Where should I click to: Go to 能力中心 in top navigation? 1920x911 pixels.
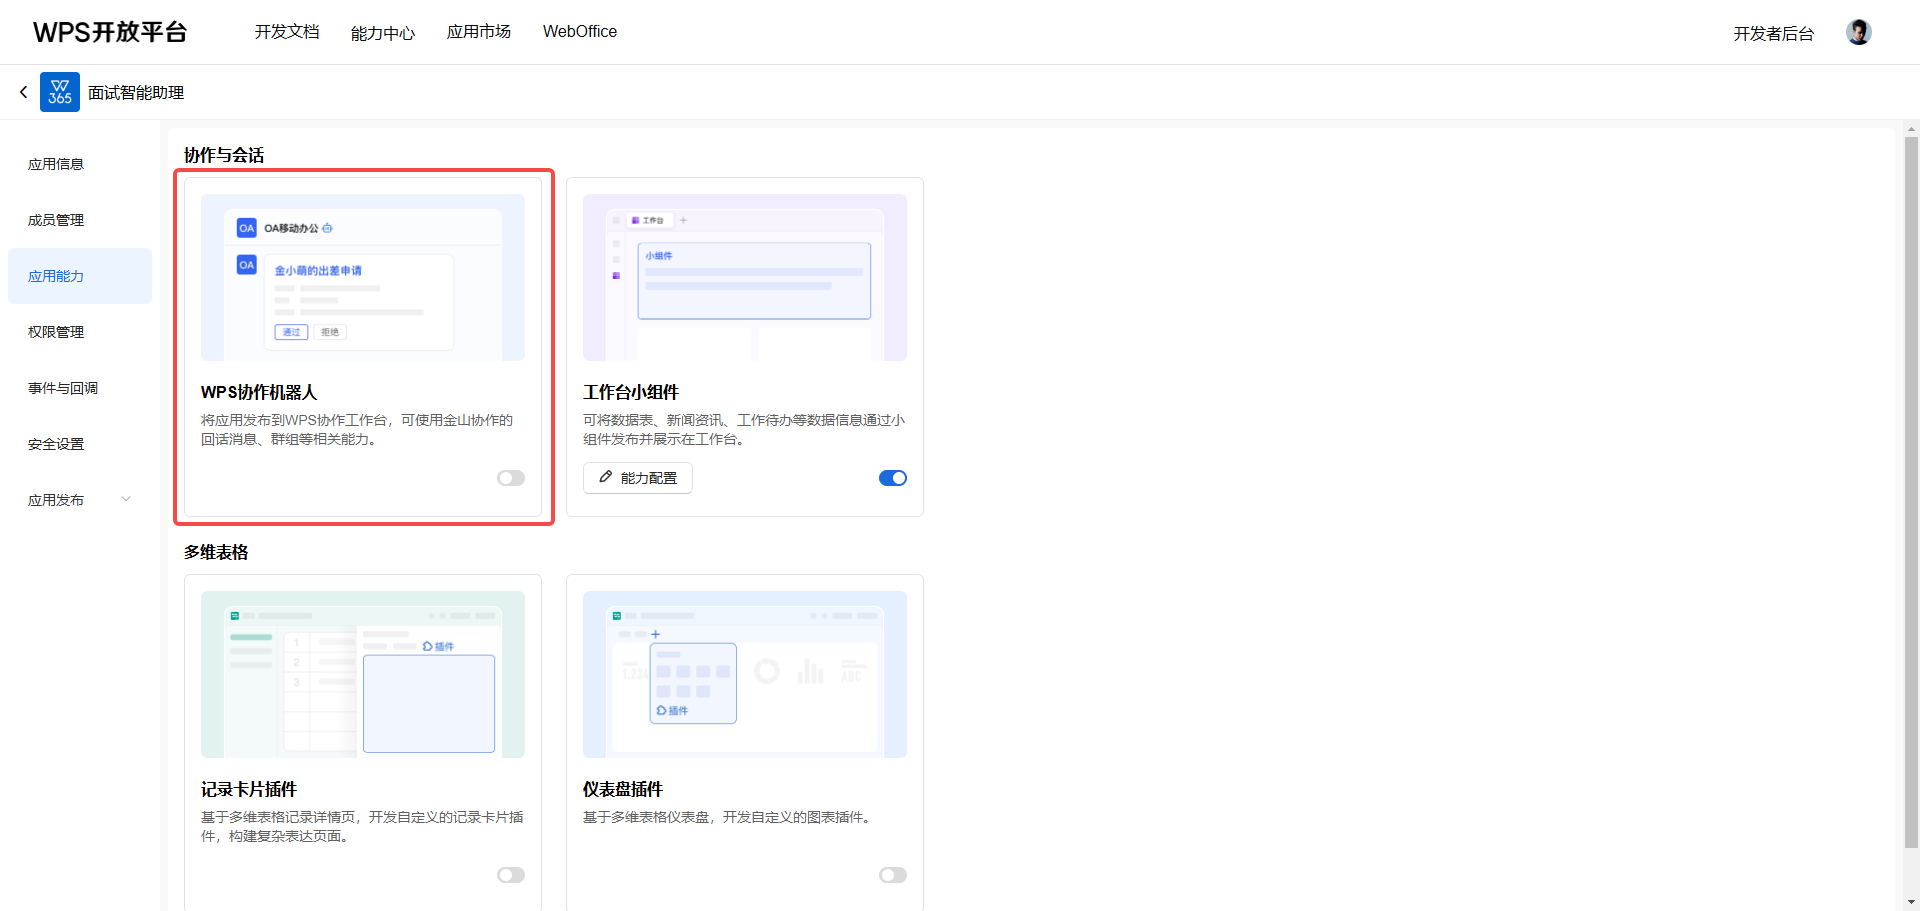tap(383, 33)
